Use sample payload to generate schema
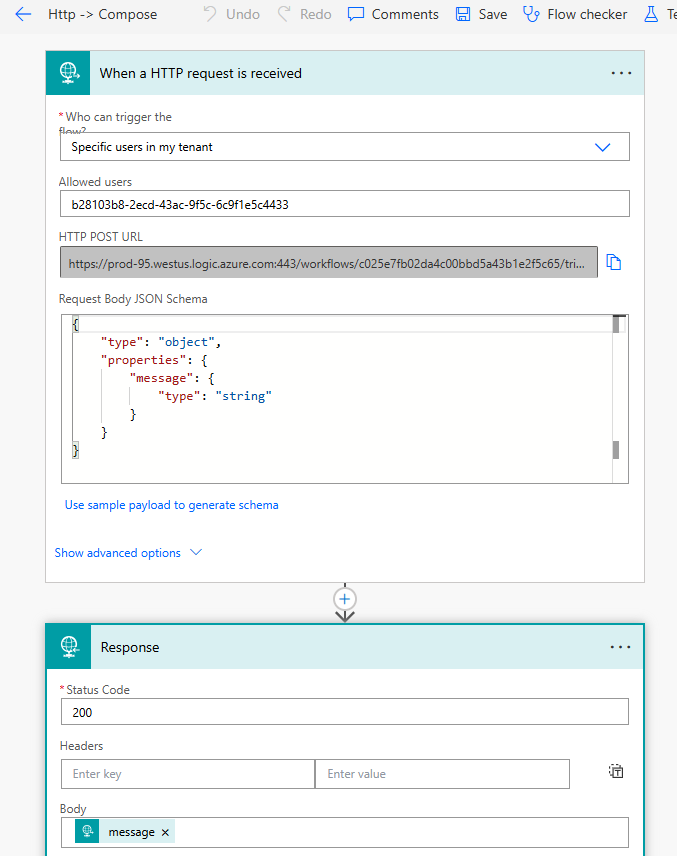 click(171, 505)
